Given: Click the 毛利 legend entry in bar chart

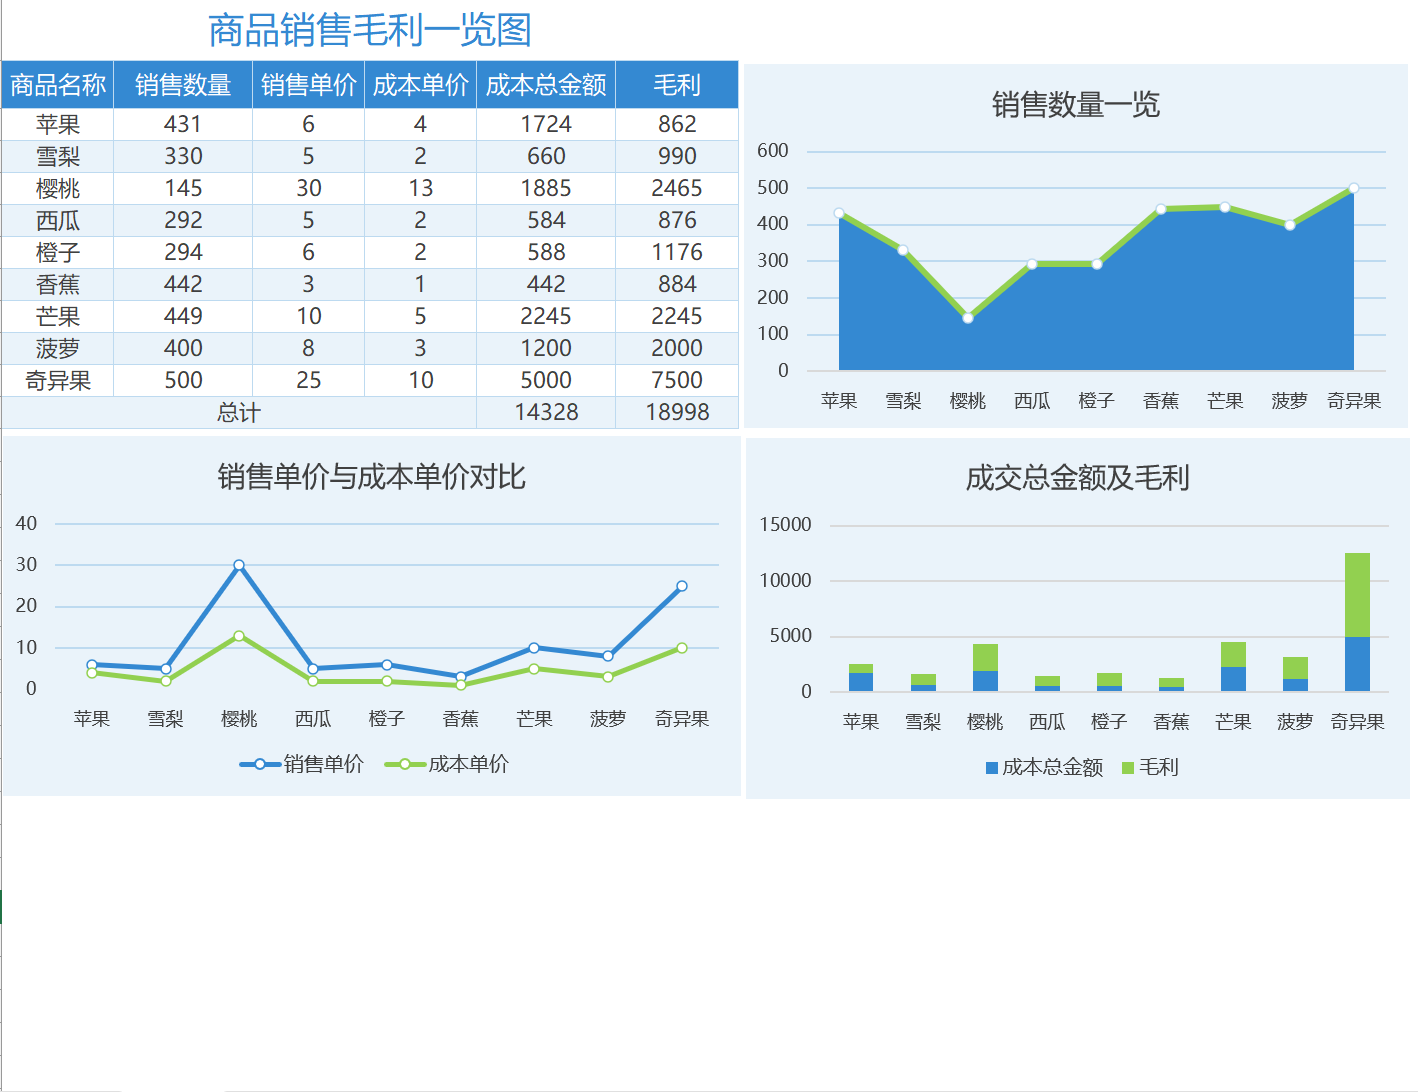Looking at the screenshot, I should pyautogui.click(x=1150, y=767).
